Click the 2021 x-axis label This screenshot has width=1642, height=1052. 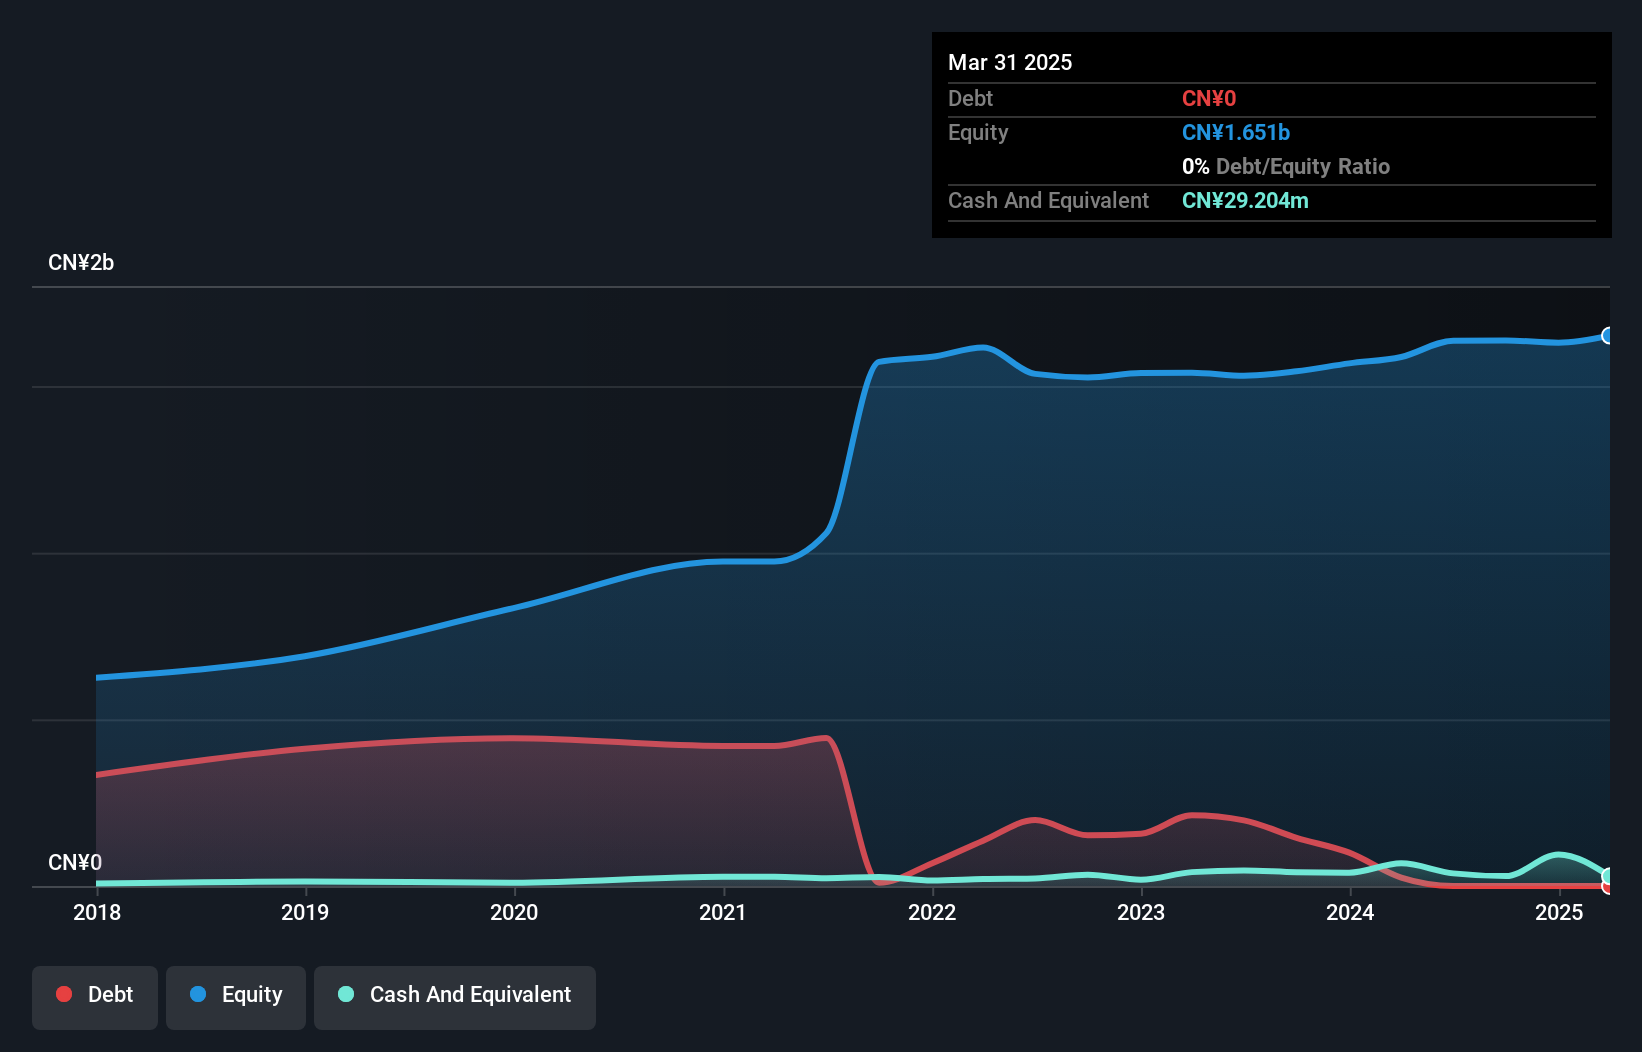[723, 912]
